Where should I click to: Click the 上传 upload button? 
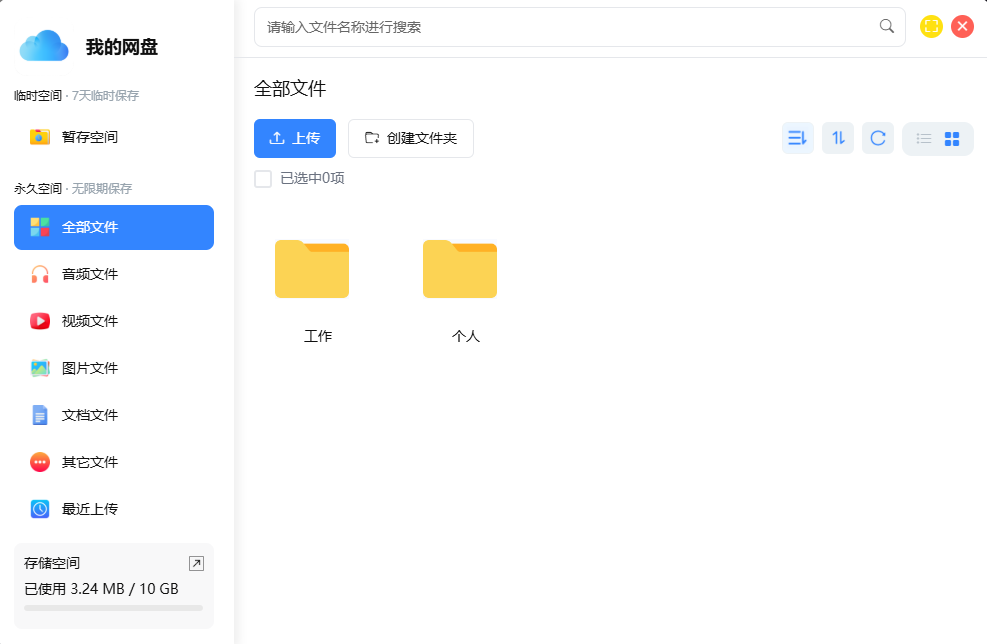(295, 138)
